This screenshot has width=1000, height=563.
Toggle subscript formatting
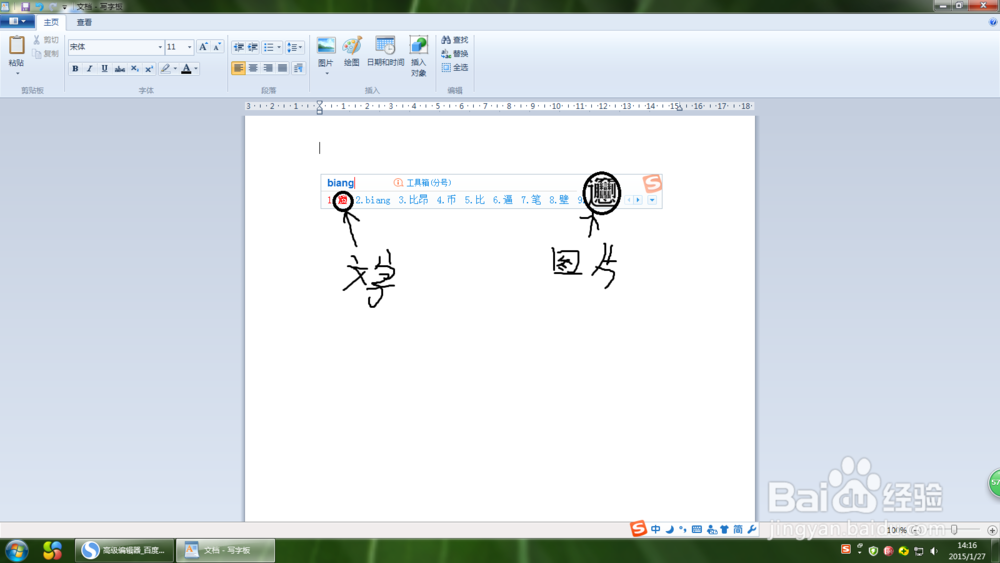(x=134, y=68)
